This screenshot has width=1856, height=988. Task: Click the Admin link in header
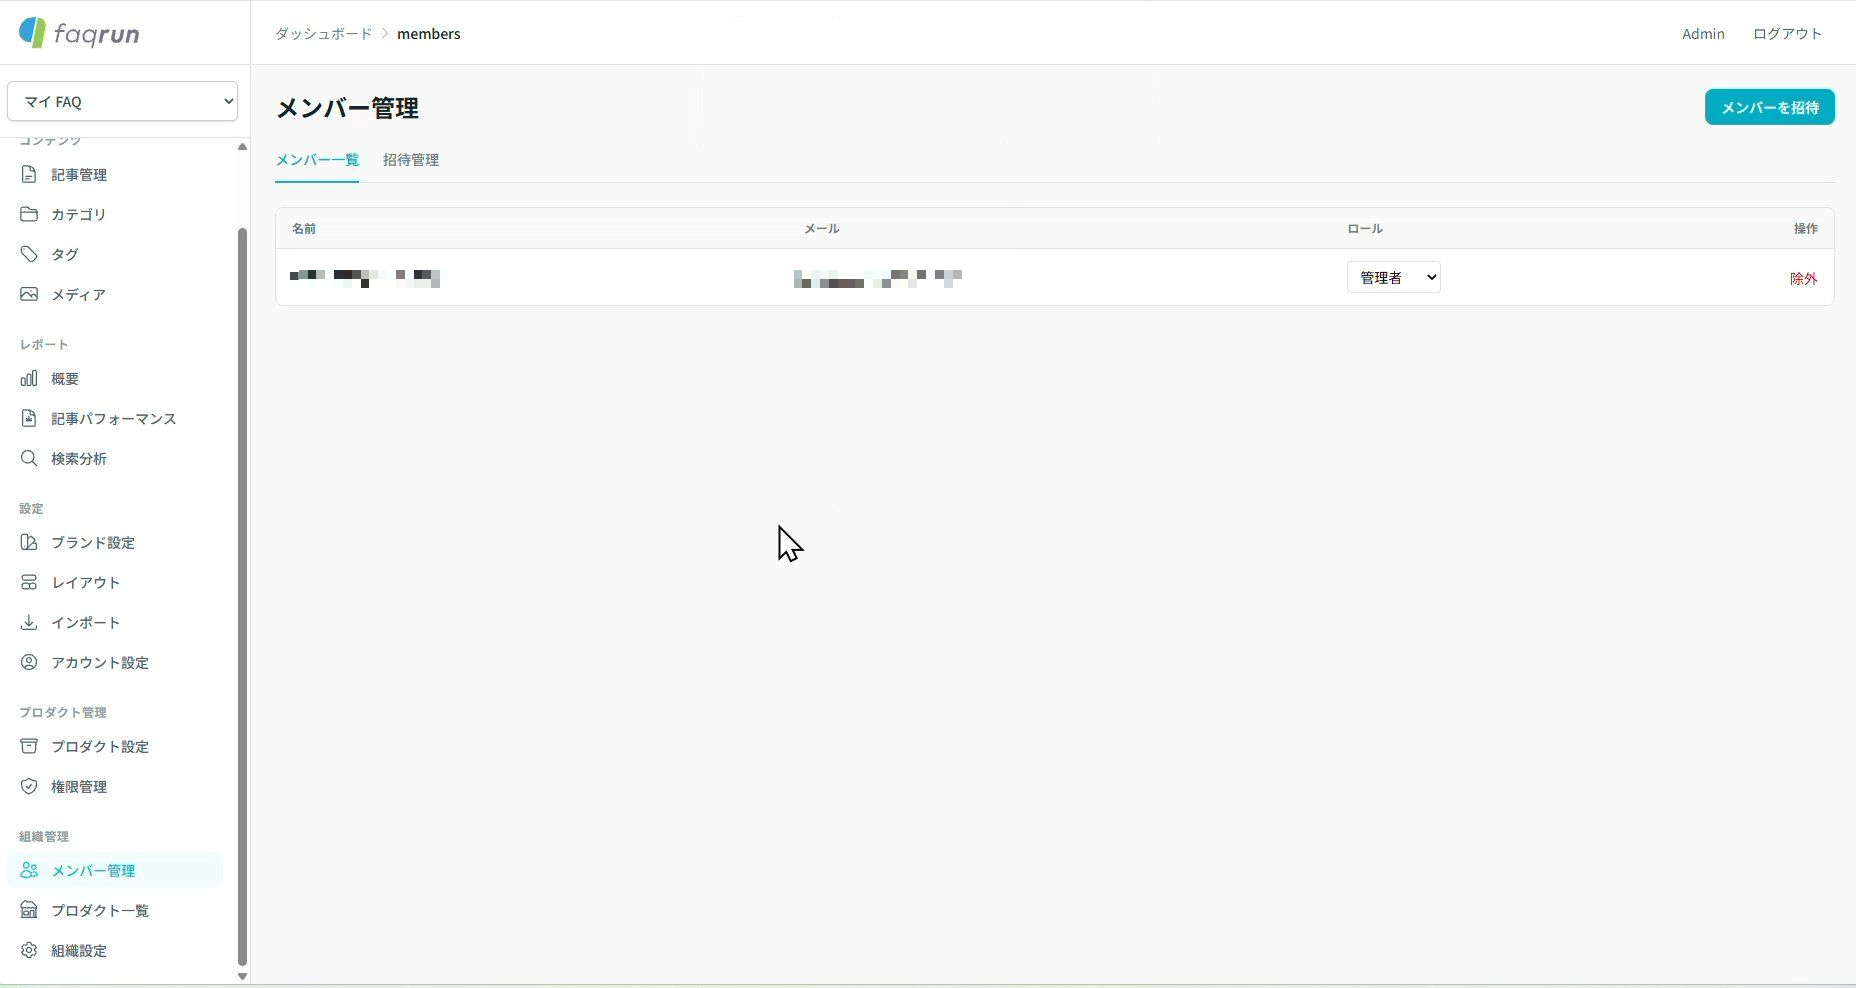(x=1703, y=33)
